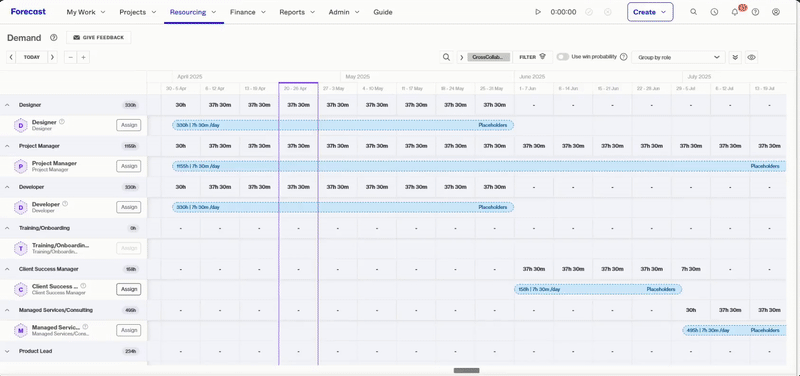Expand the filter chips arrow
Image resolution: width=800 pixels, height=376 pixels.
[x=461, y=57]
